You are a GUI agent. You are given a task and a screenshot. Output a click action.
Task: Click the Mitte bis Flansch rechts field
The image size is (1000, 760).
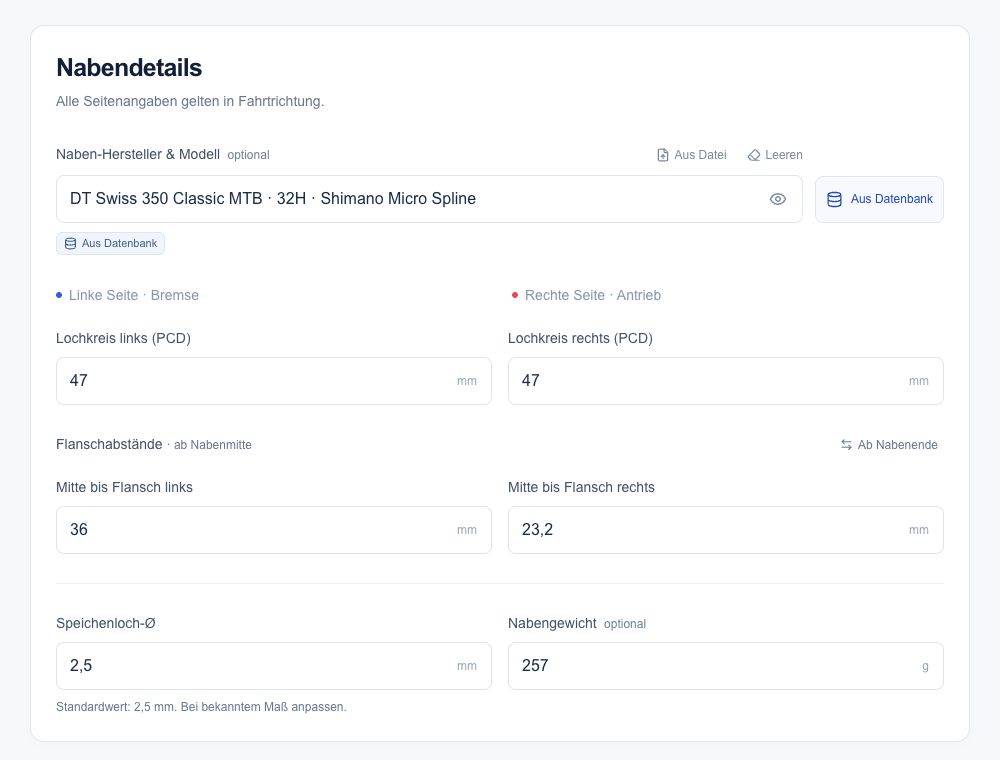pos(726,530)
